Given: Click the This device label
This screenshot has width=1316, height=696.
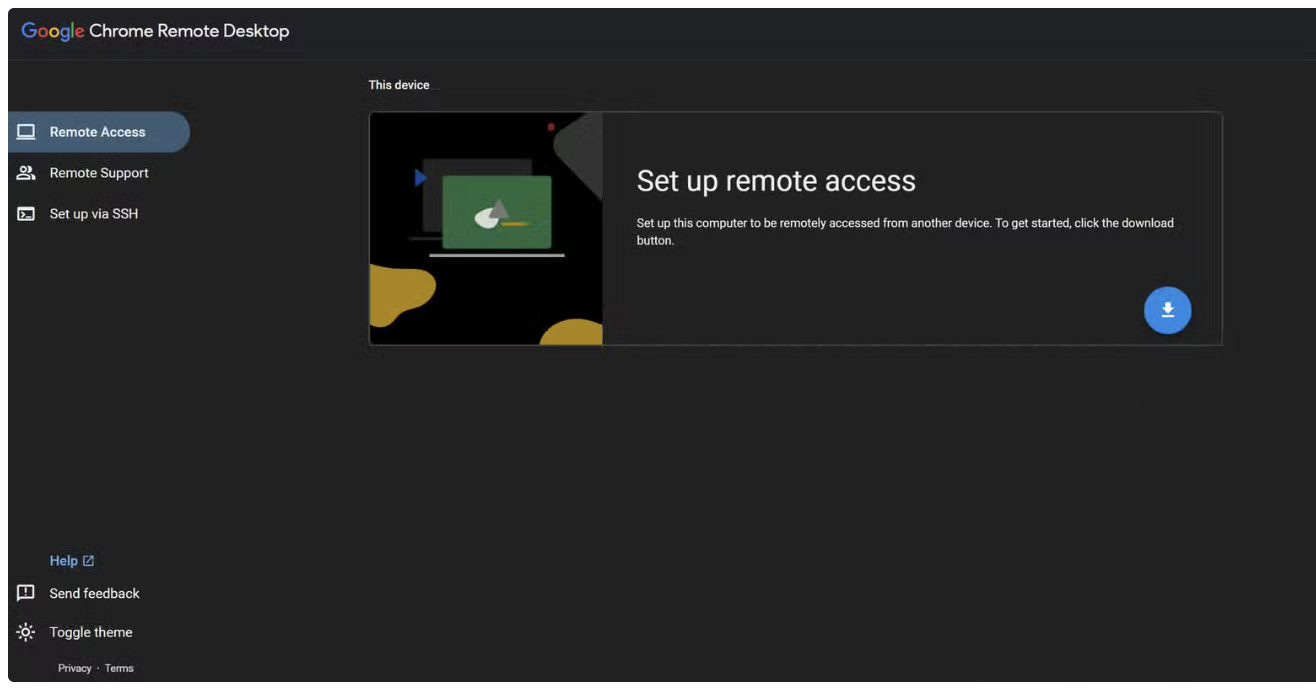Looking at the screenshot, I should click(x=399, y=85).
